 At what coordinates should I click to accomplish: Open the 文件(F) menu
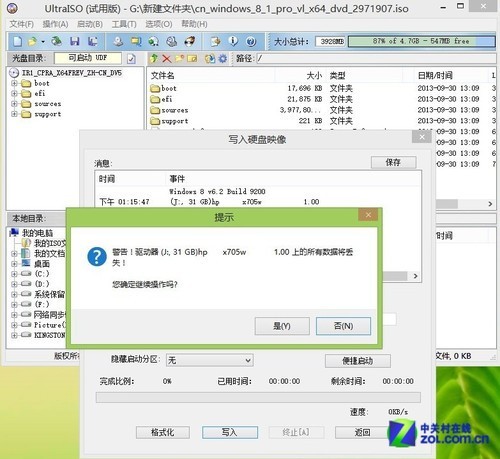21,24
